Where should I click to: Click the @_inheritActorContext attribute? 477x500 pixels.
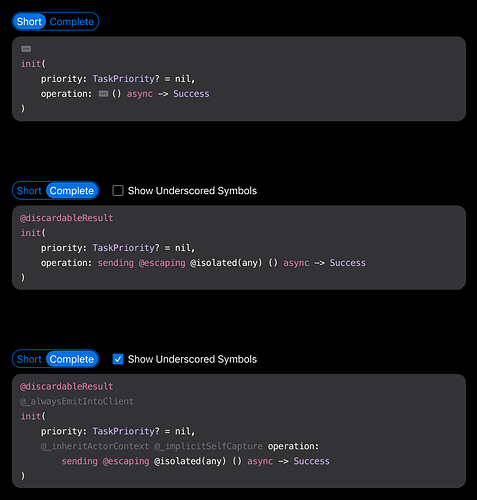coord(95,446)
